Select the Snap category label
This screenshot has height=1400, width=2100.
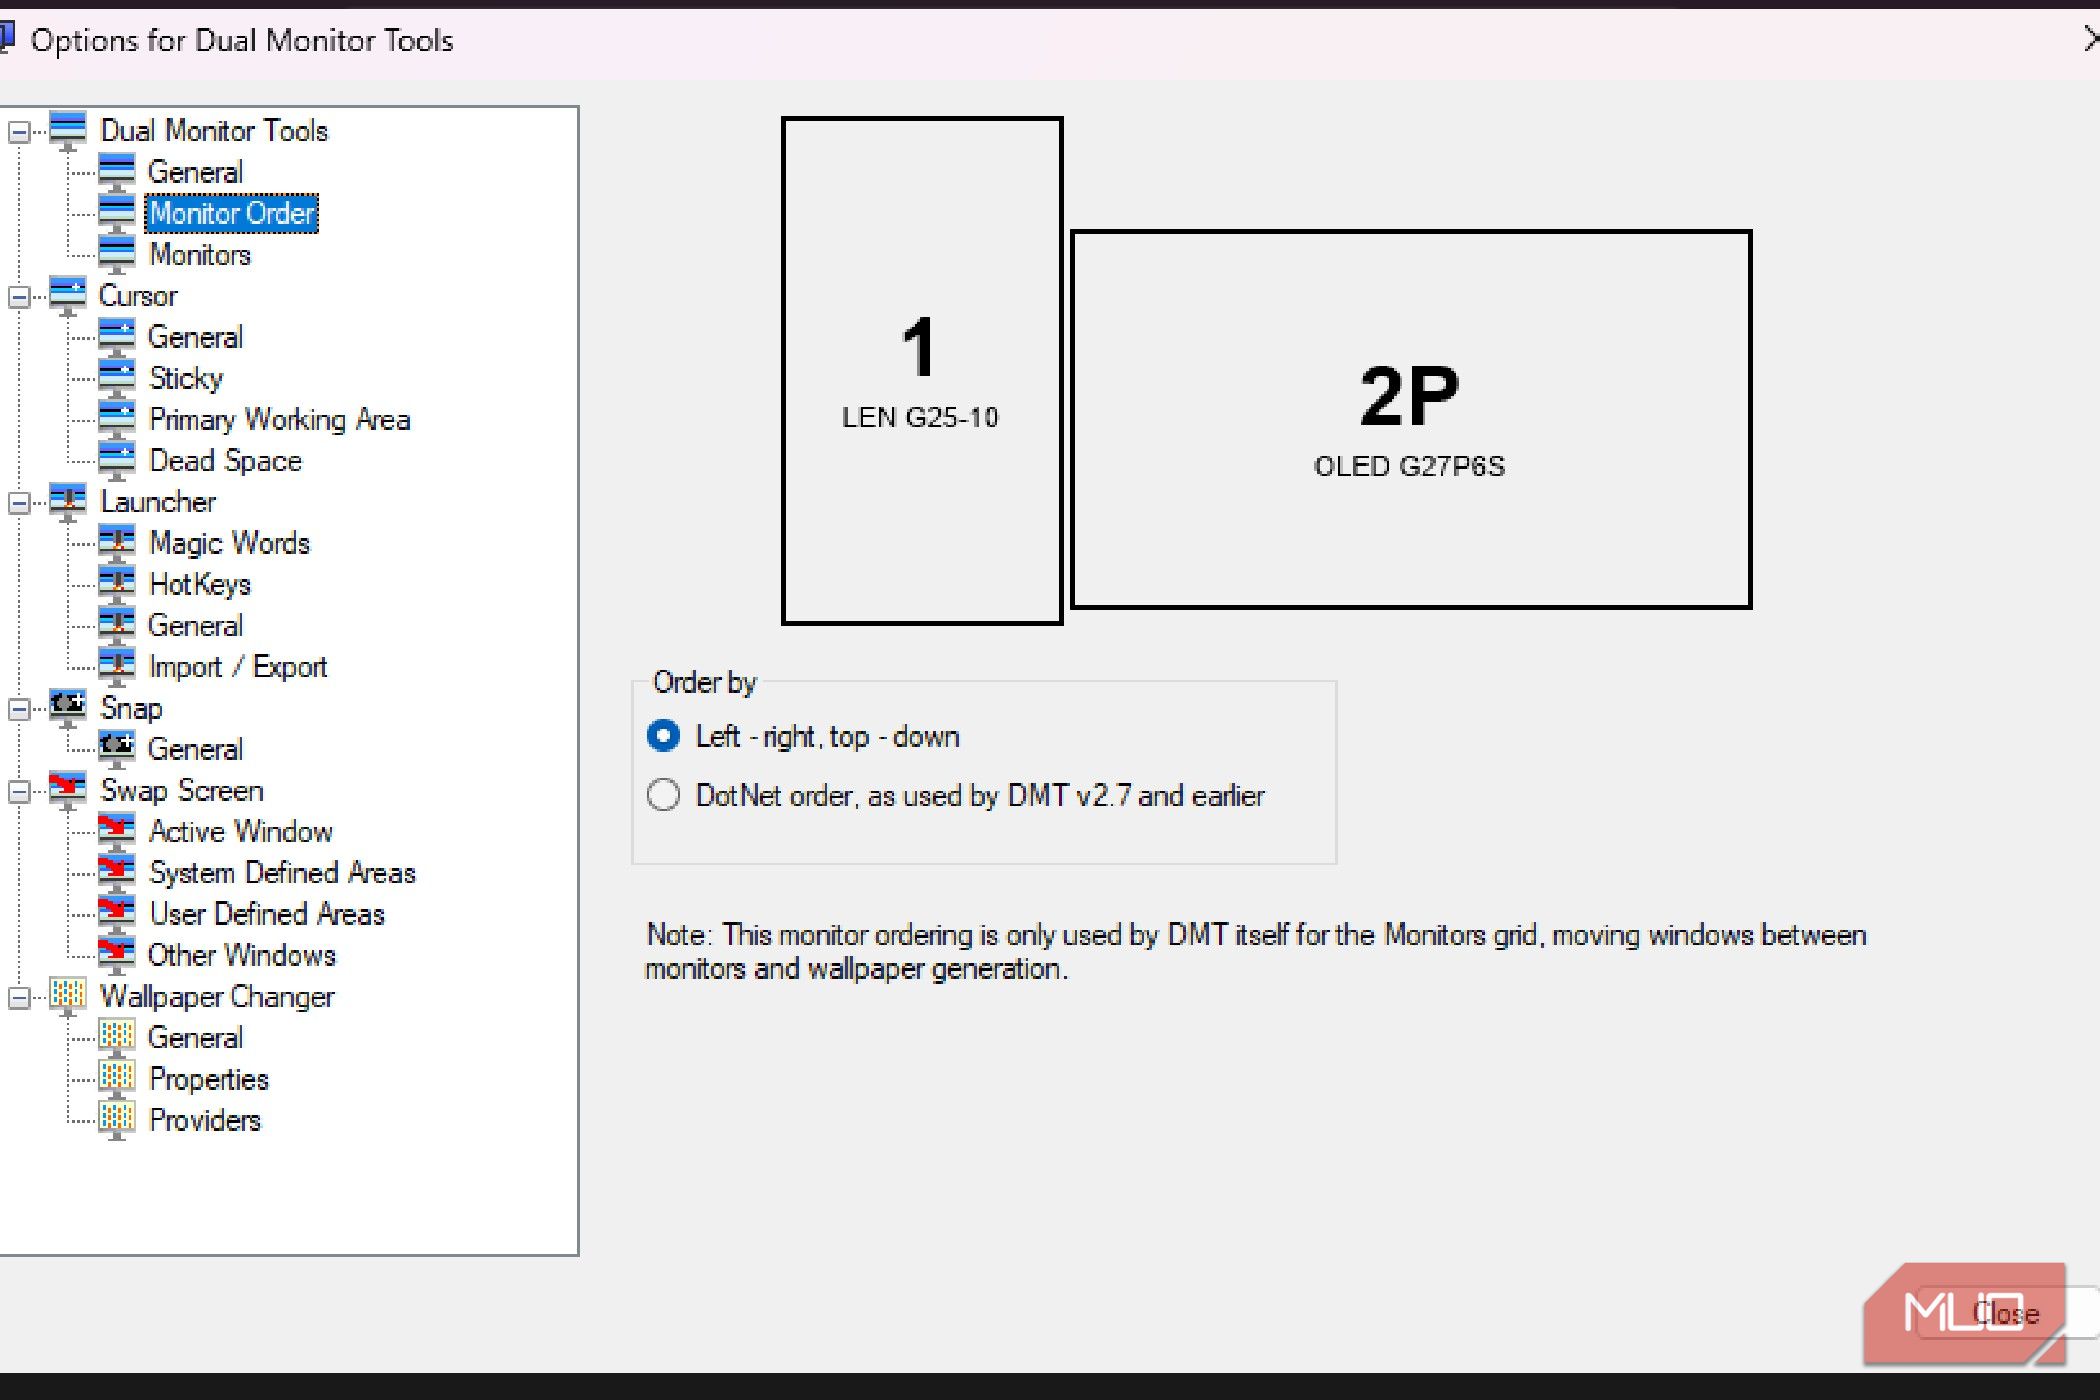click(x=131, y=708)
